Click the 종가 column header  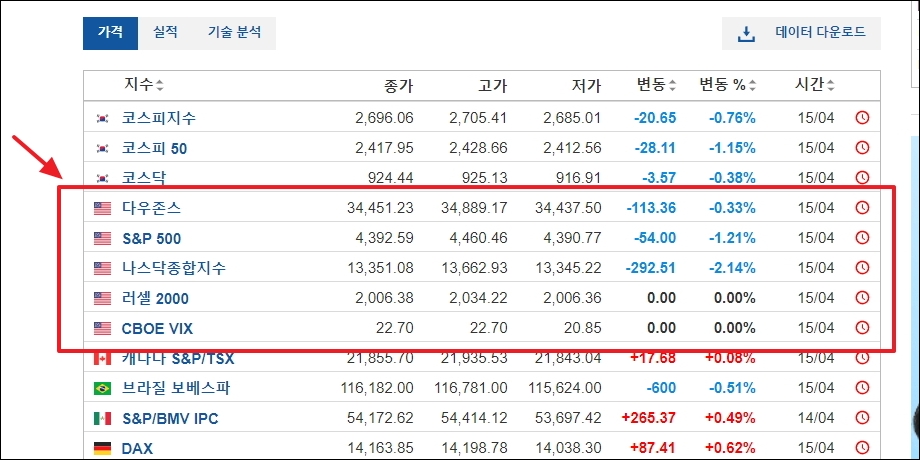point(398,86)
